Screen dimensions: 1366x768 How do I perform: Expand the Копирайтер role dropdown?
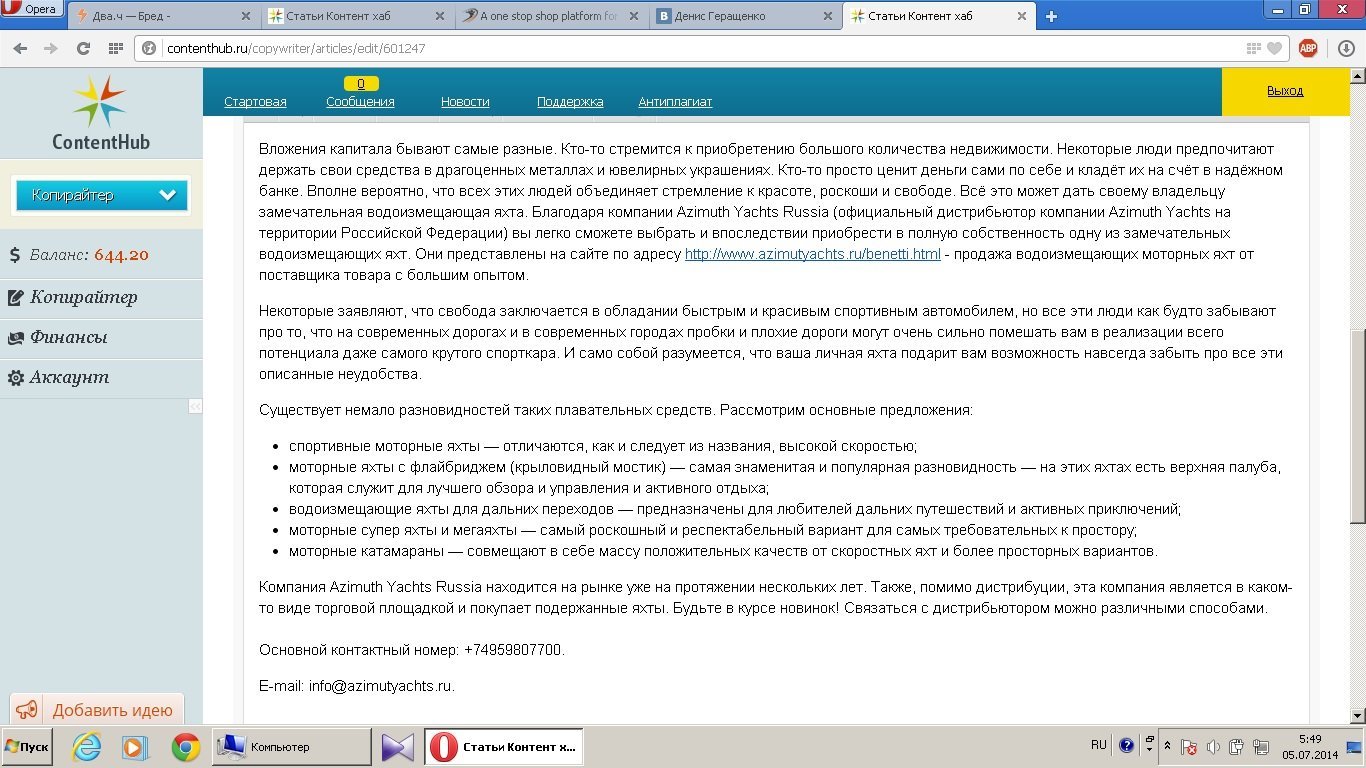pos(101,195)
